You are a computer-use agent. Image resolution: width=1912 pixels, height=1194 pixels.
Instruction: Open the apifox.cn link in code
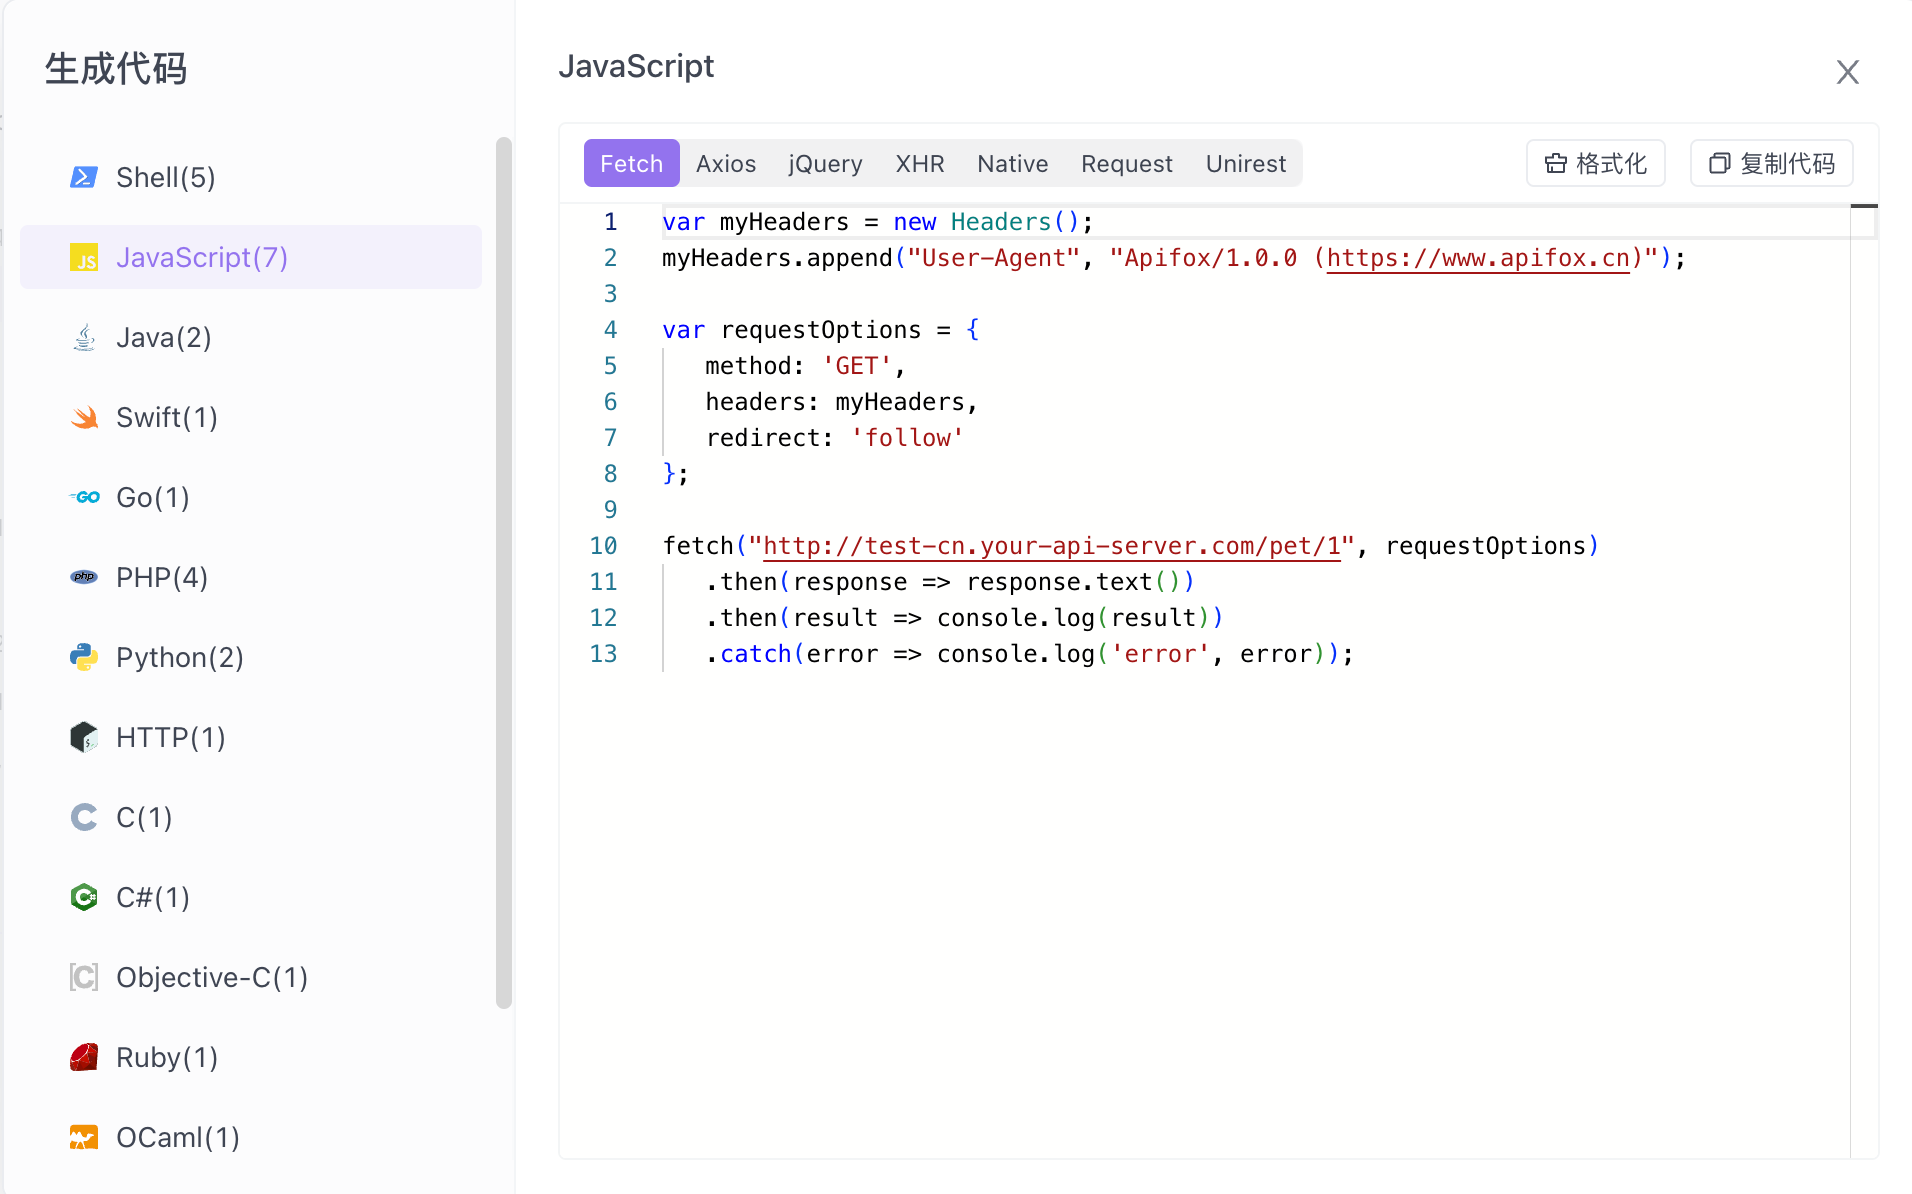pos(1477,258)
